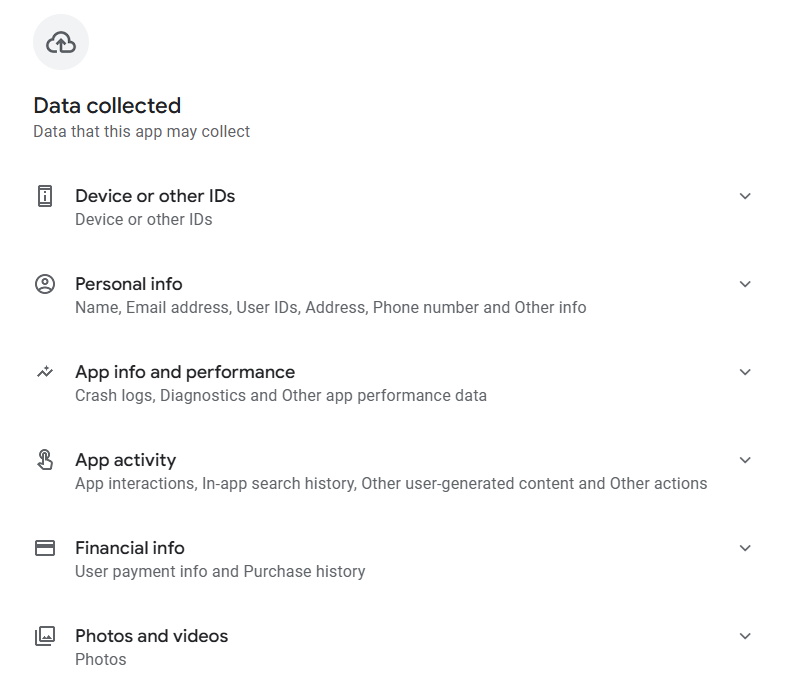Select the App activity heading
This screenshot has height=693, width=789.
[125, 460]
